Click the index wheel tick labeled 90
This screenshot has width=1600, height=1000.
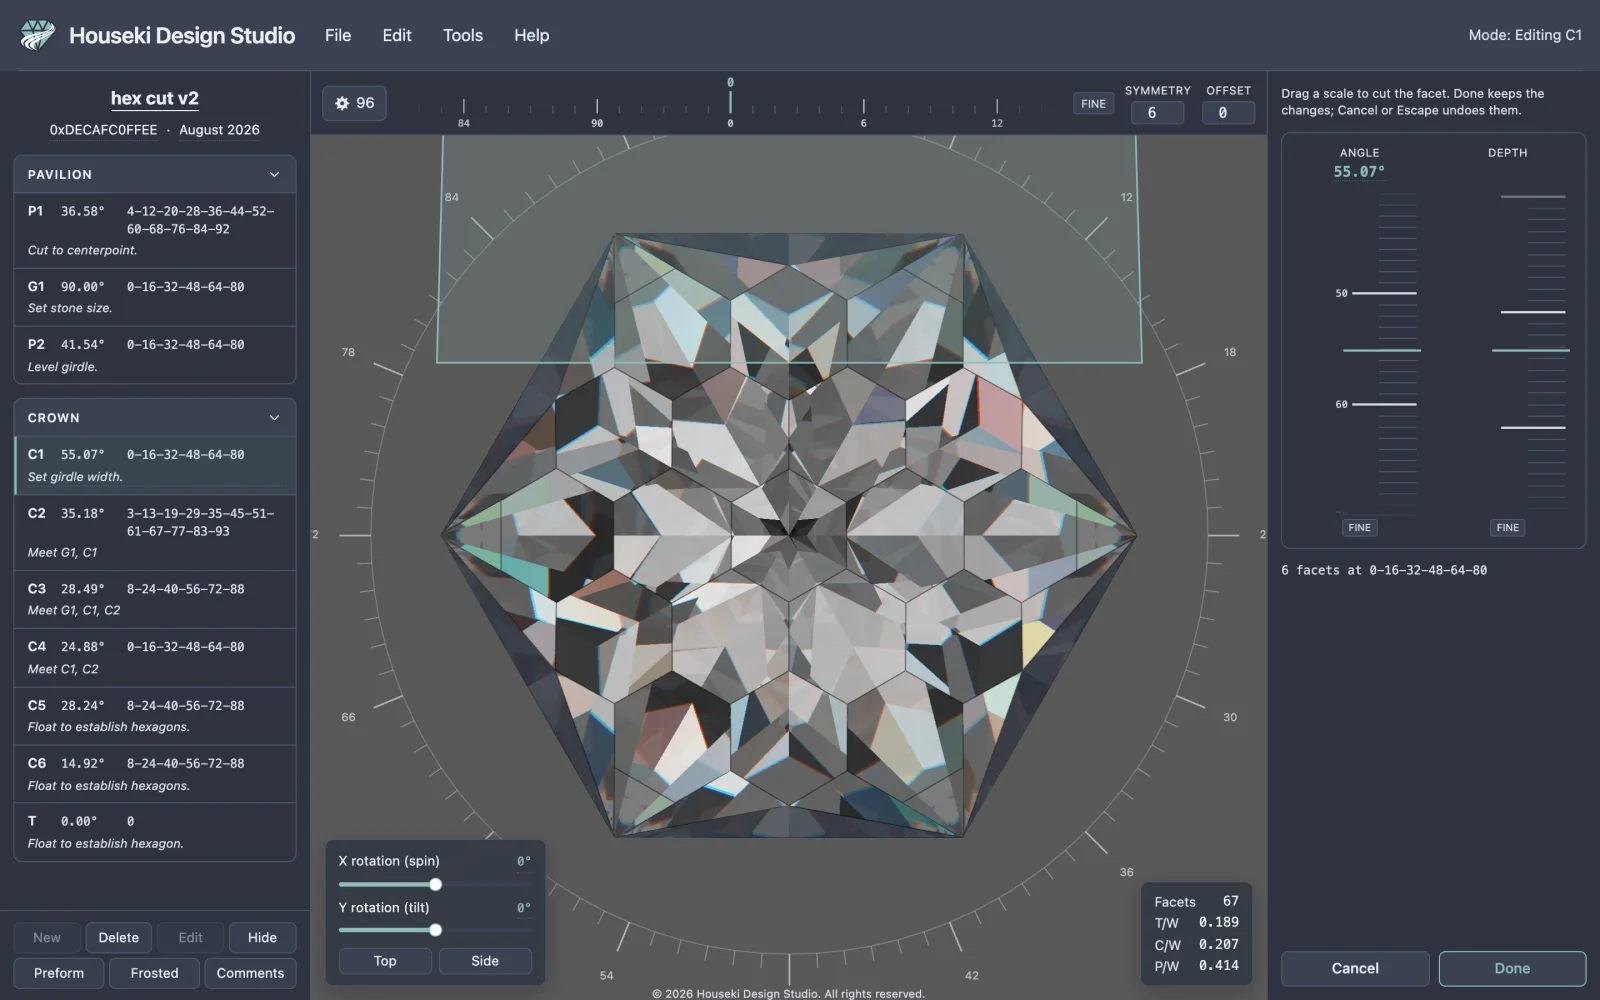(x=597, y=112)
